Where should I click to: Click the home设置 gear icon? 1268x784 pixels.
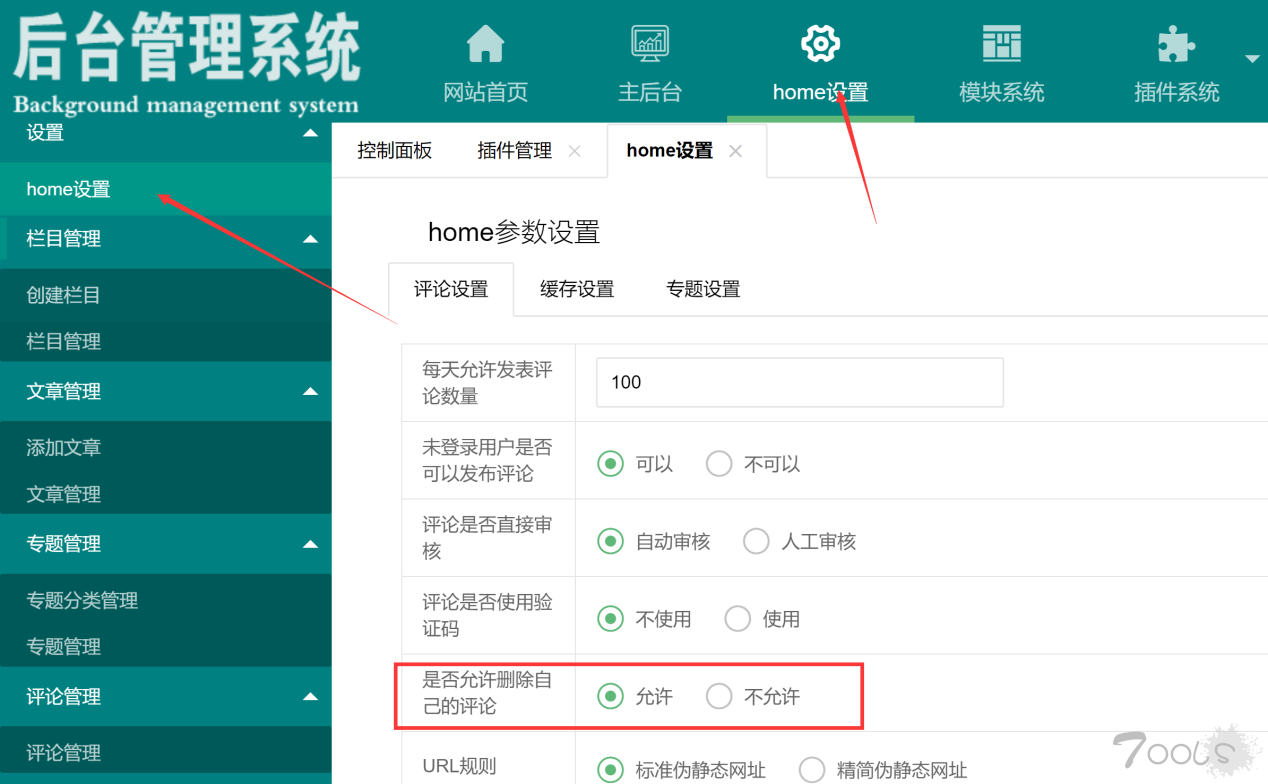[x=820, y=43]
